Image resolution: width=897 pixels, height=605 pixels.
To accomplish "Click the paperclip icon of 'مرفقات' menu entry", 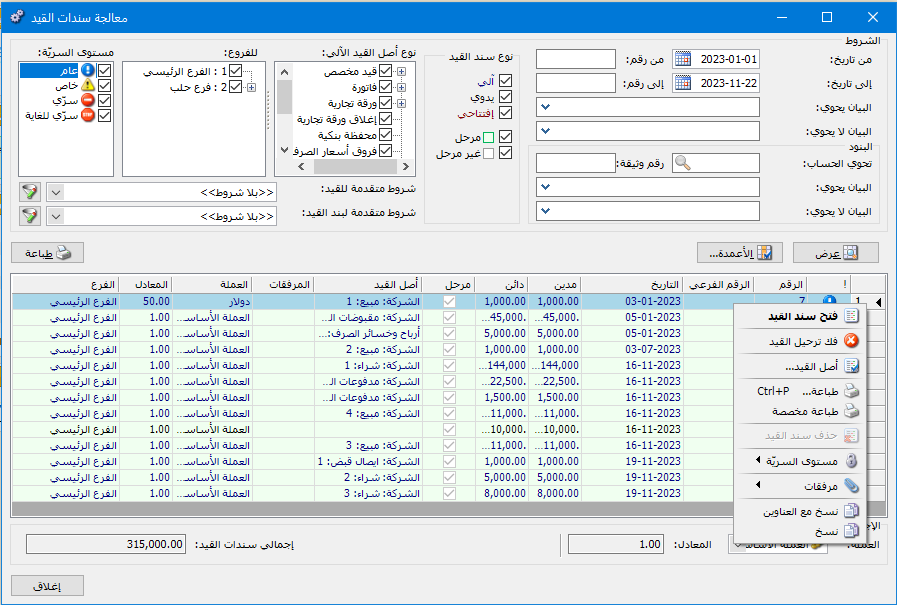I will click(x=851, y=485).
